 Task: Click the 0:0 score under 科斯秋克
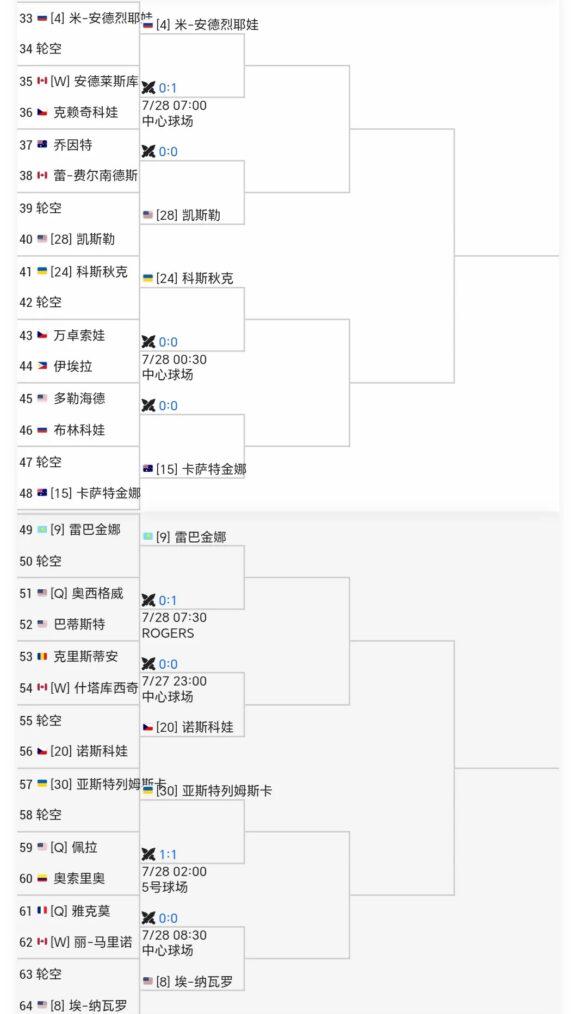(x=167, y=341)
